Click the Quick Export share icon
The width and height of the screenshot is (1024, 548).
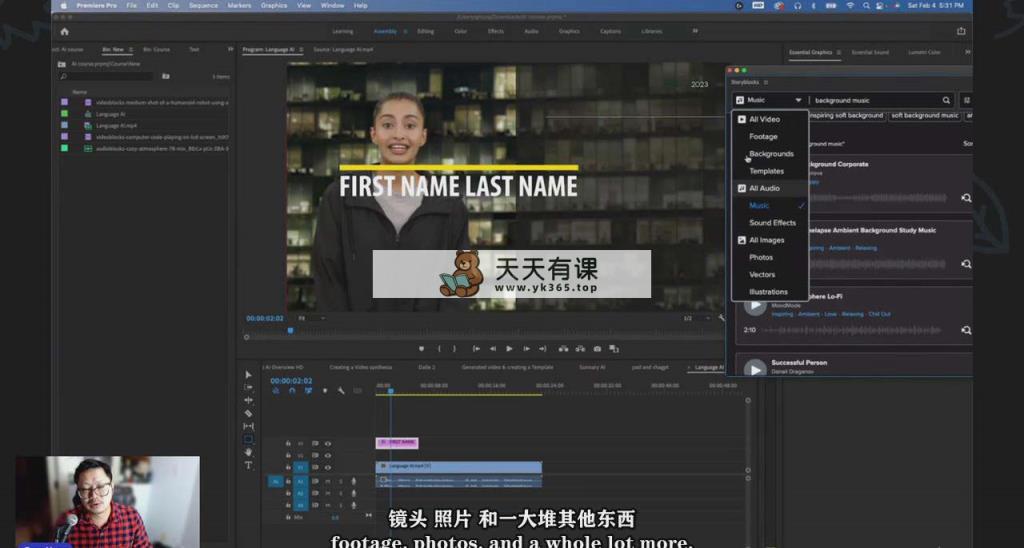(x=961, y=31)
